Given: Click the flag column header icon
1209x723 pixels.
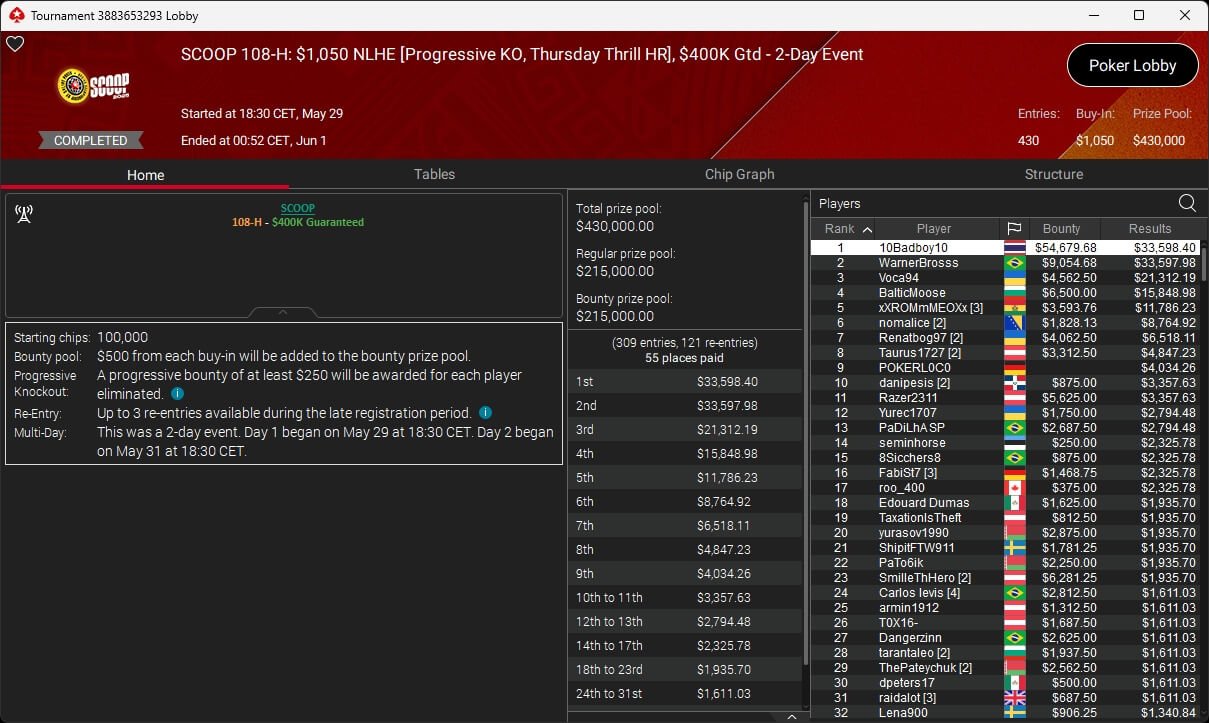Looking at the screenshot, I should click(x=1013, y=229).
